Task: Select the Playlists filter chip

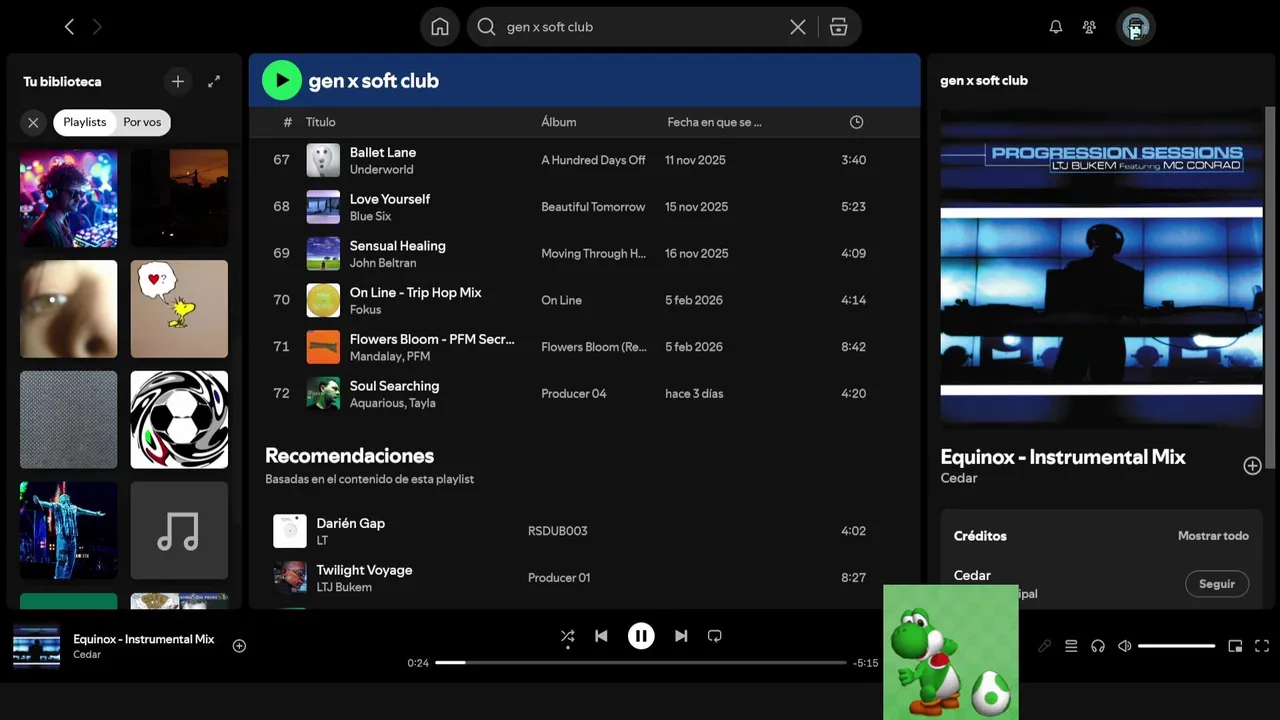Action: [84, 122]
